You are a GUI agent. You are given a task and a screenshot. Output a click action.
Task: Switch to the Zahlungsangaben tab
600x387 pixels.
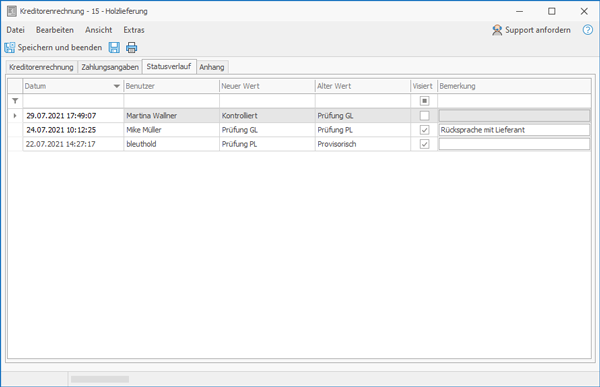(110, 67)
